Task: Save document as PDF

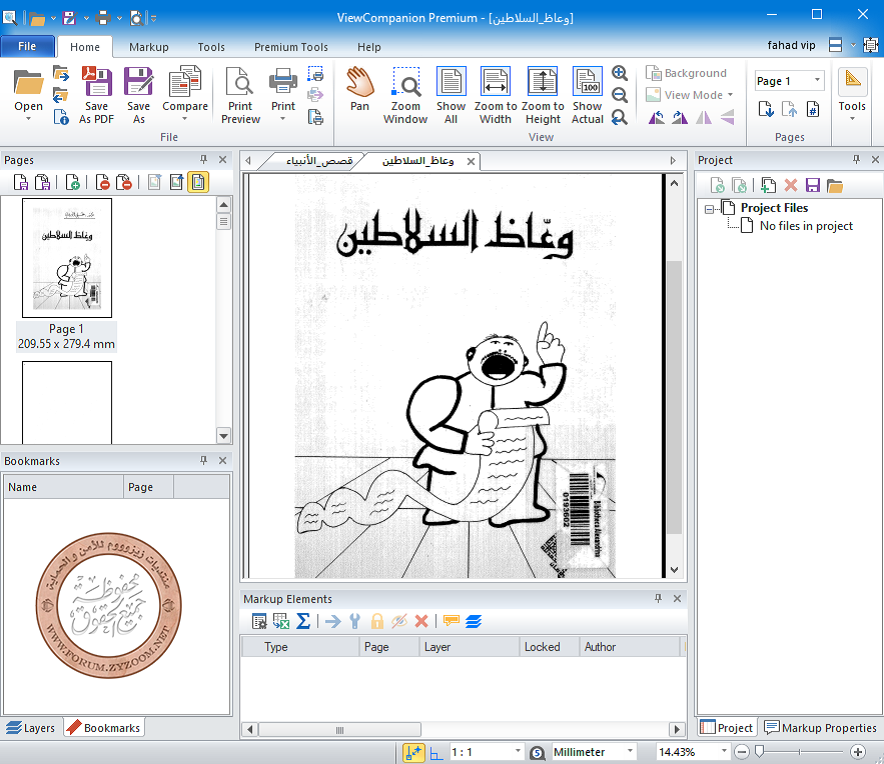Action: [x=96, y=95]
